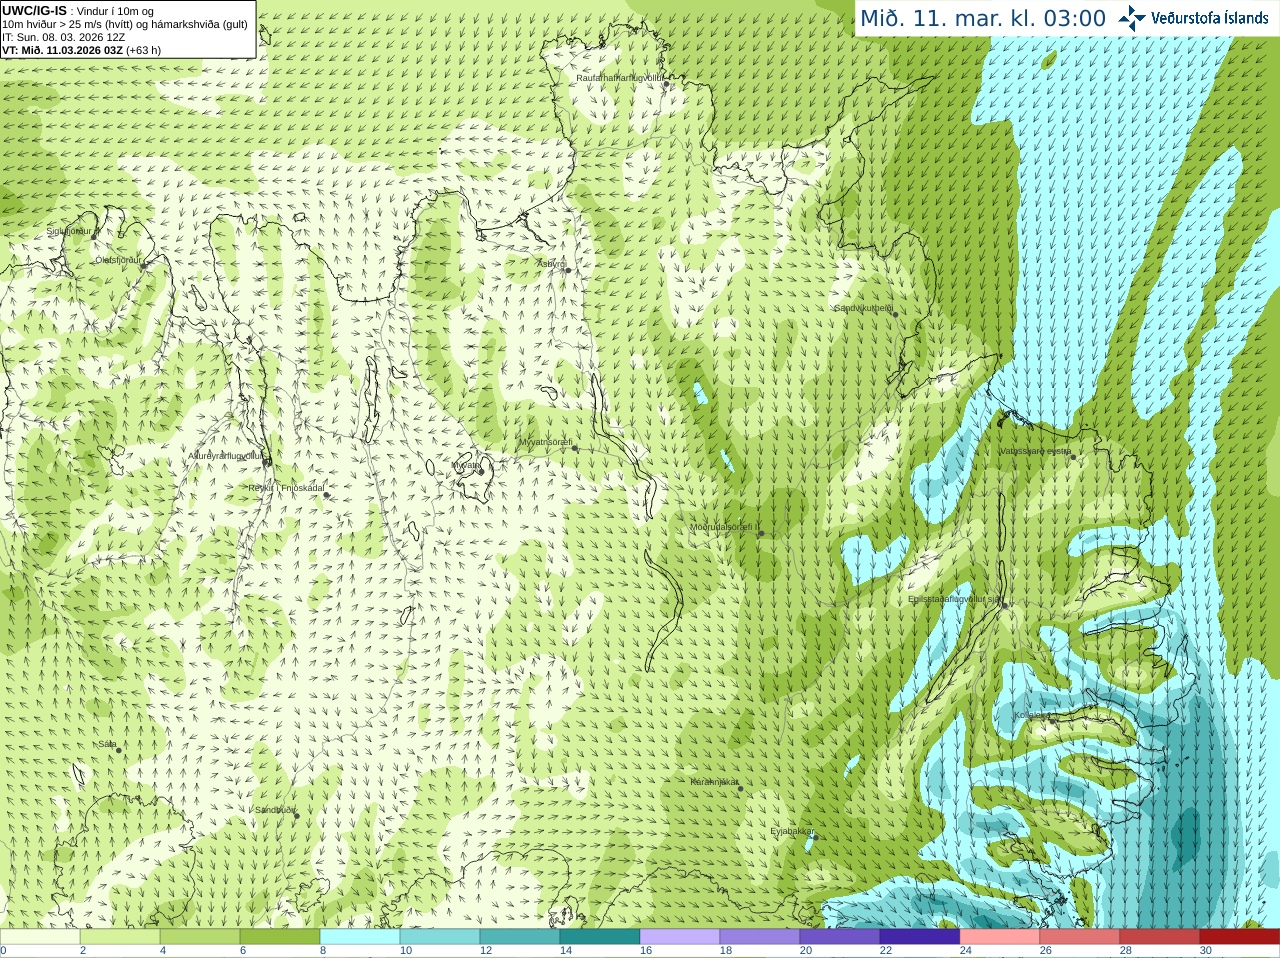1280x958 pixels.
Task: Pick the 16–18 m/s lavender swatch
Action: pyautogui.click(x=680, y=937)
